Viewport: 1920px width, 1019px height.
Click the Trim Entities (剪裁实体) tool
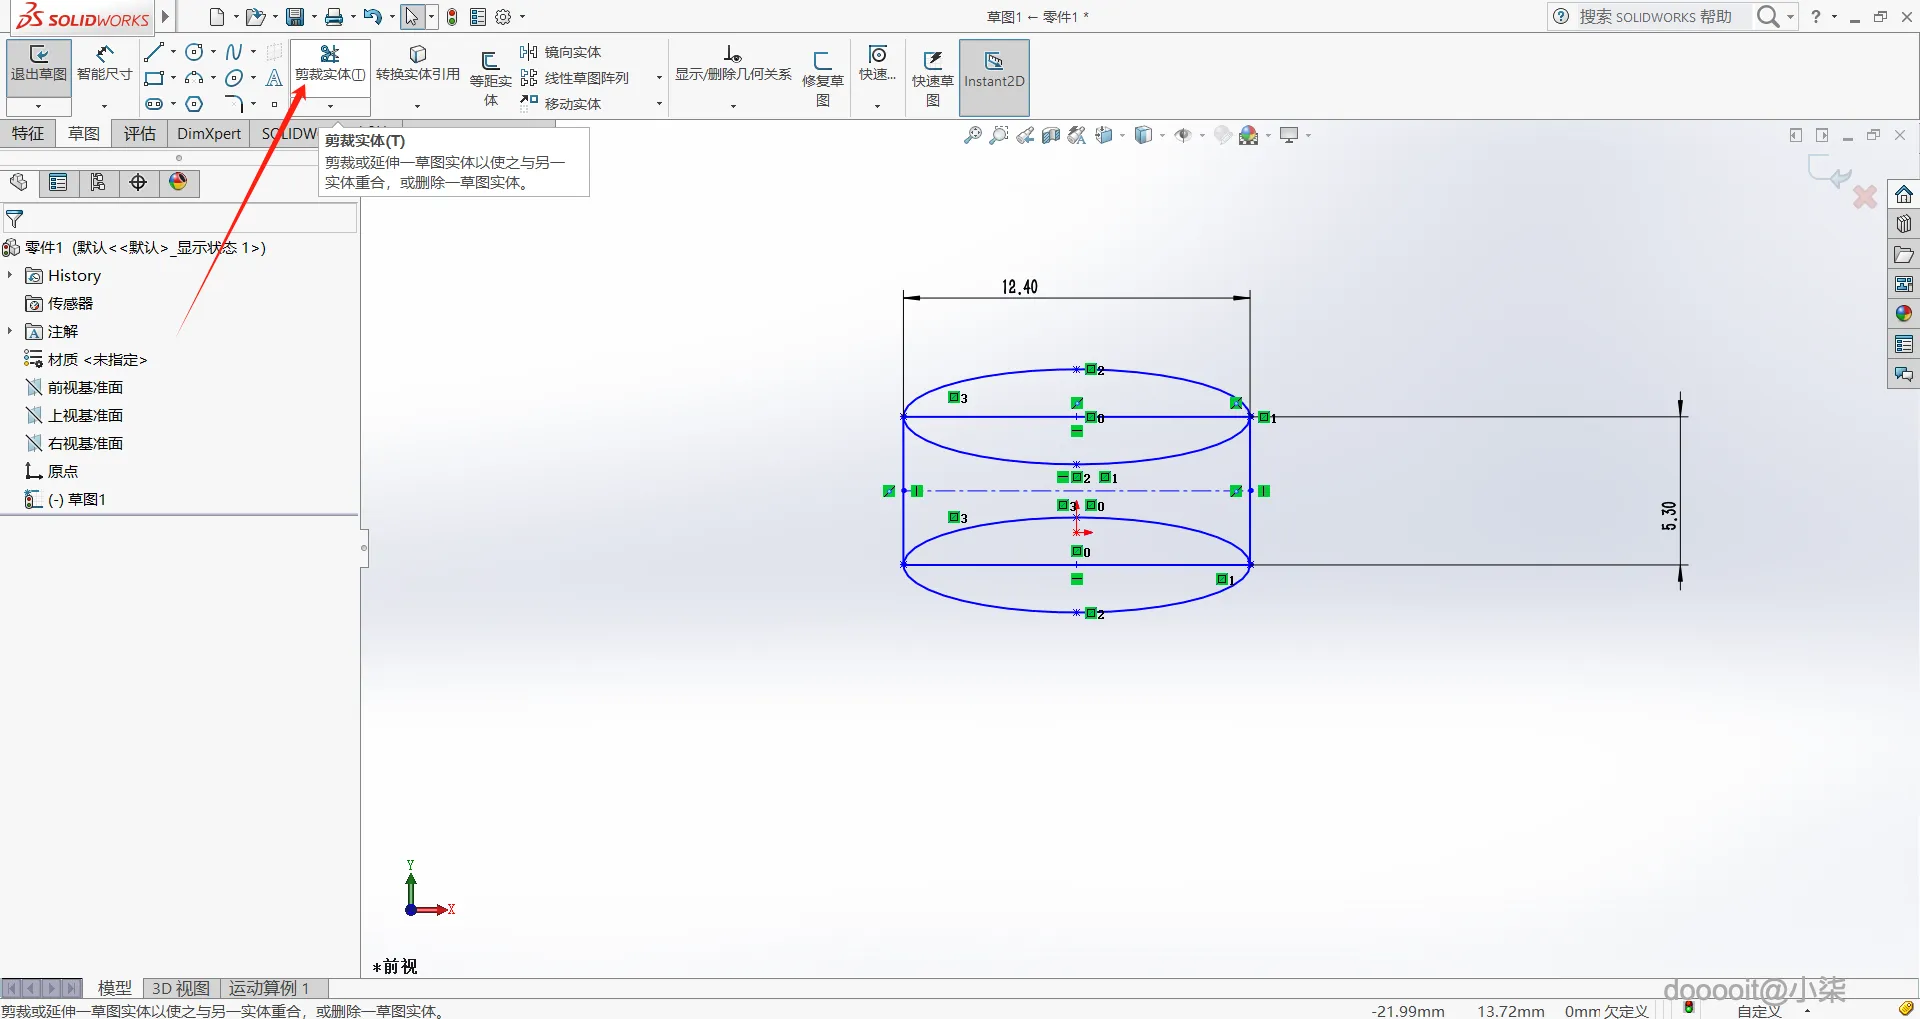(330, 63)
